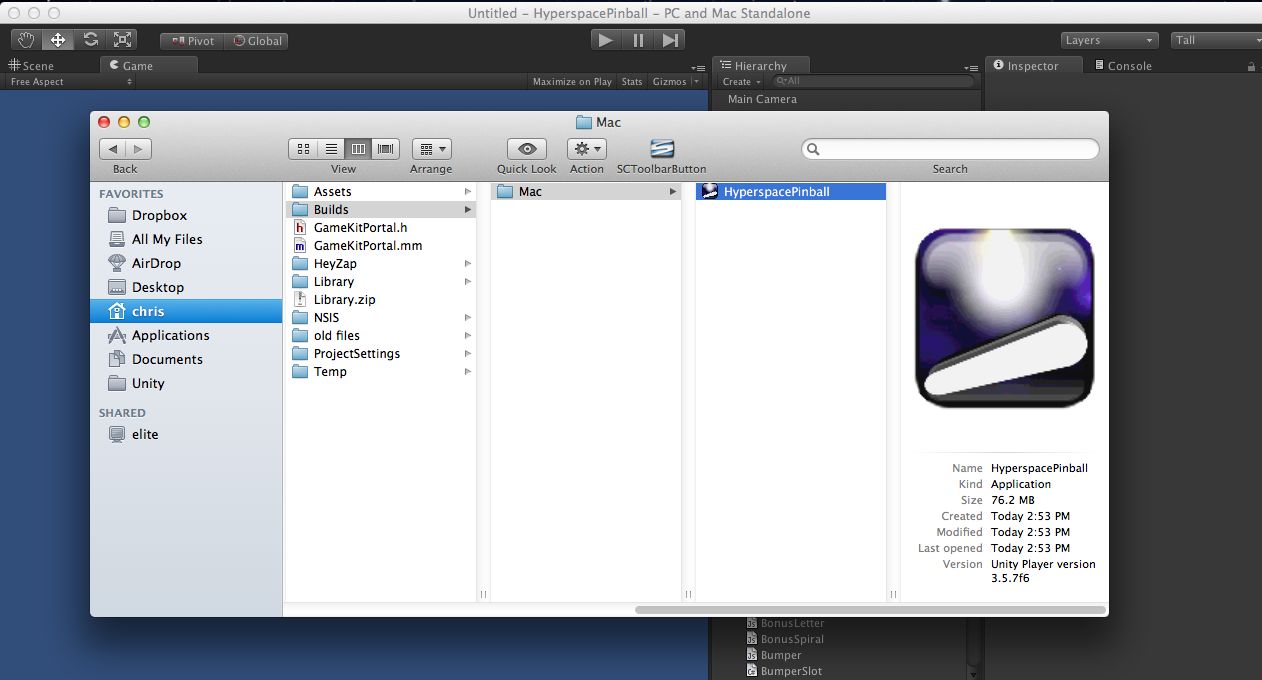Switch Finder to list view
Image resolution: width=1262 pixels, height=680 pixels.
click(x=330, y=147)
